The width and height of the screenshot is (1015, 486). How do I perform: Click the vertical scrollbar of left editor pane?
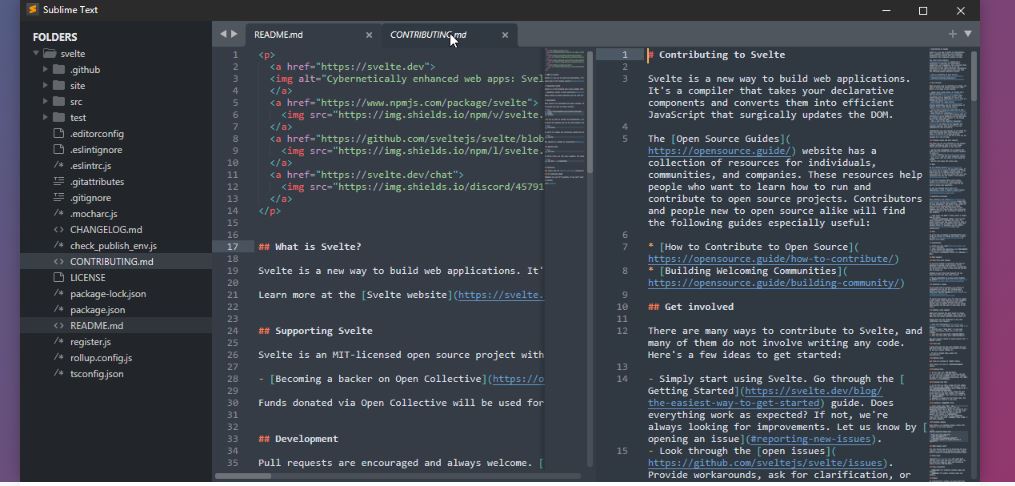pyautogui.click(x=590, y=112)
